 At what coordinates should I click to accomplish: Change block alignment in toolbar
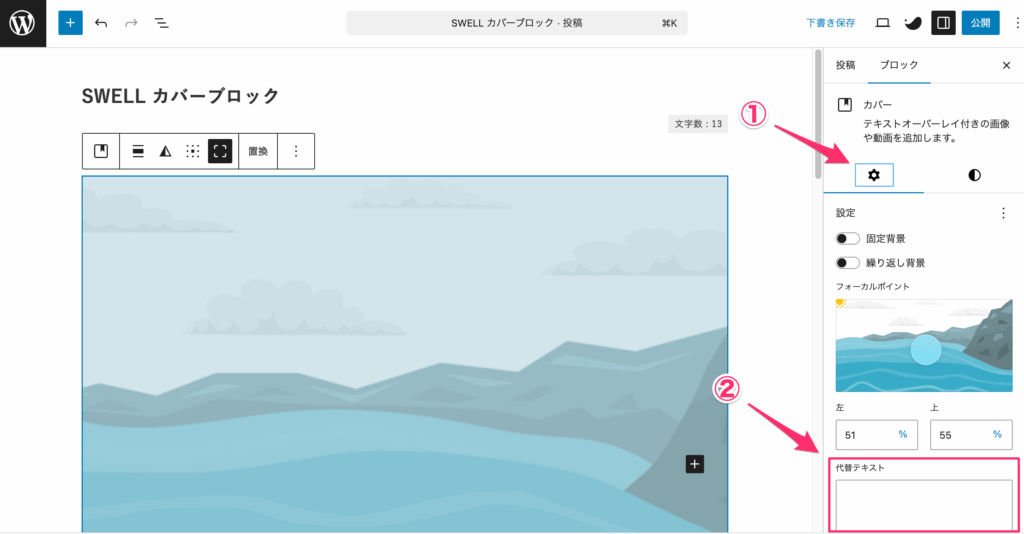[x=138, y=151]
